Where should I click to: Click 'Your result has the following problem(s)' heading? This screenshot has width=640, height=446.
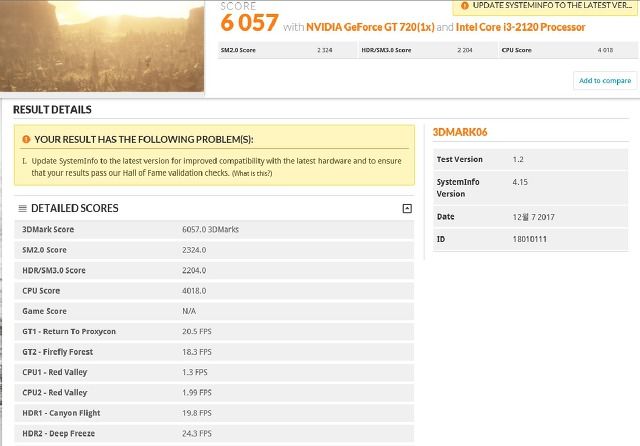[144, 140]
